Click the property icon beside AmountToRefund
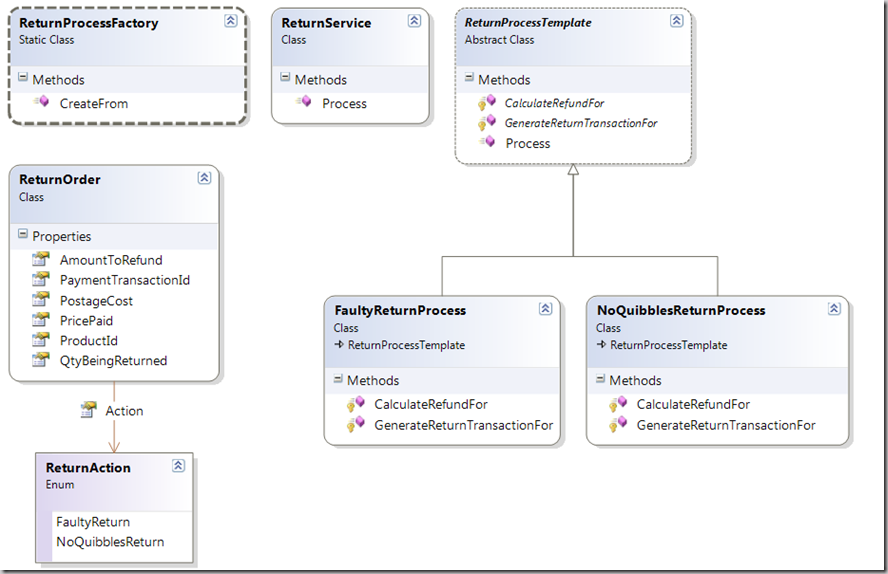The height and width of the screenshot is (574, 888). click(x=41, y=260)
